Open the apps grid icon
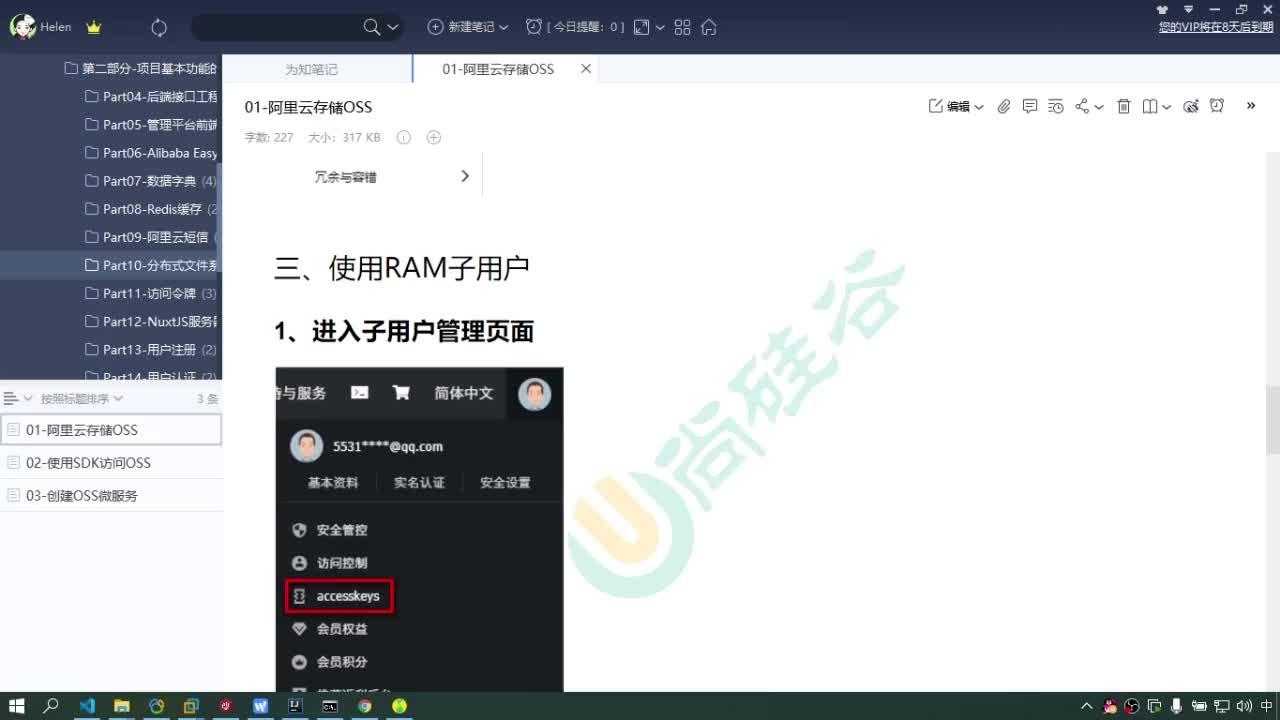Image resolution: width=1280 pixels, height=720 pixels. click(683, 27)
